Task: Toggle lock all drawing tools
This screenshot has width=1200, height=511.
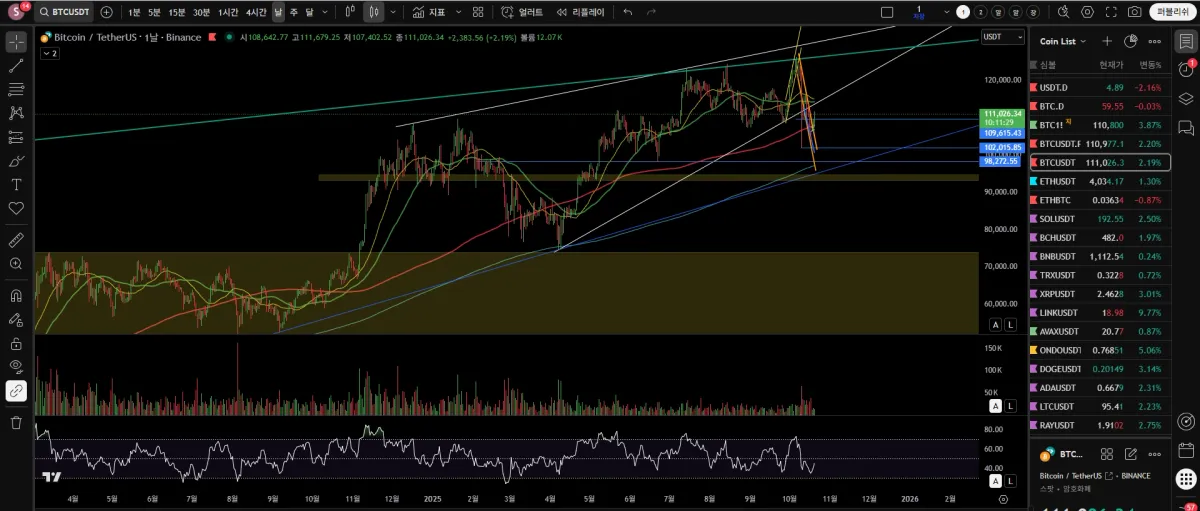Action: click(x=16, y=343)
